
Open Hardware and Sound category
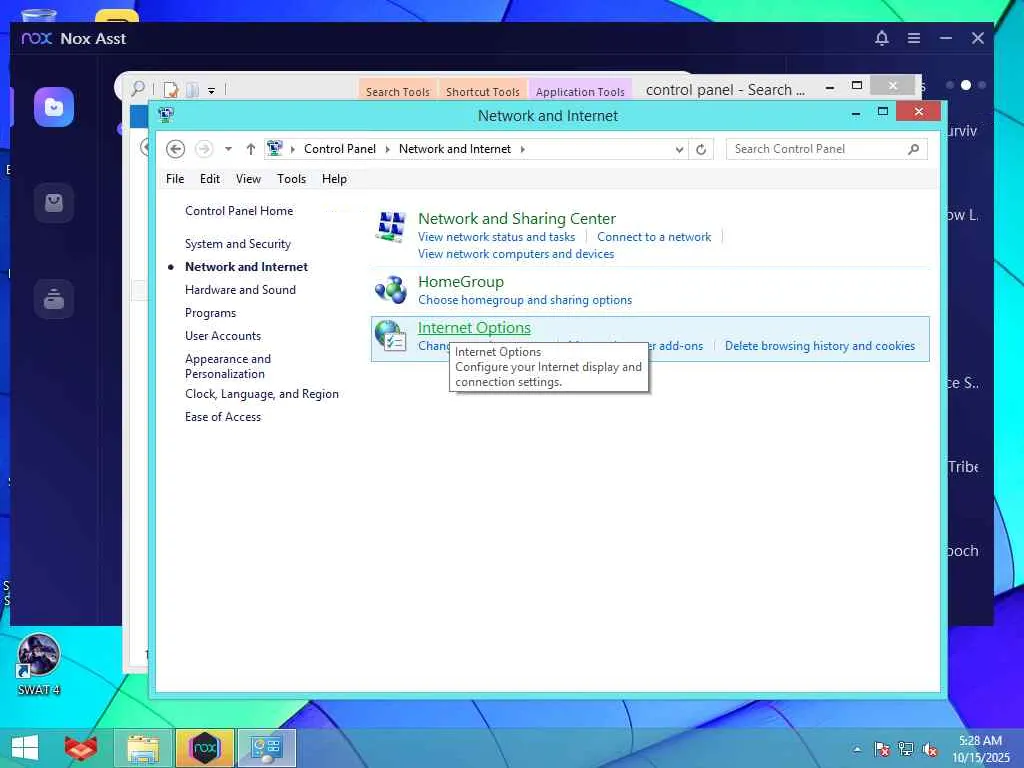click(x=240, y=289)
